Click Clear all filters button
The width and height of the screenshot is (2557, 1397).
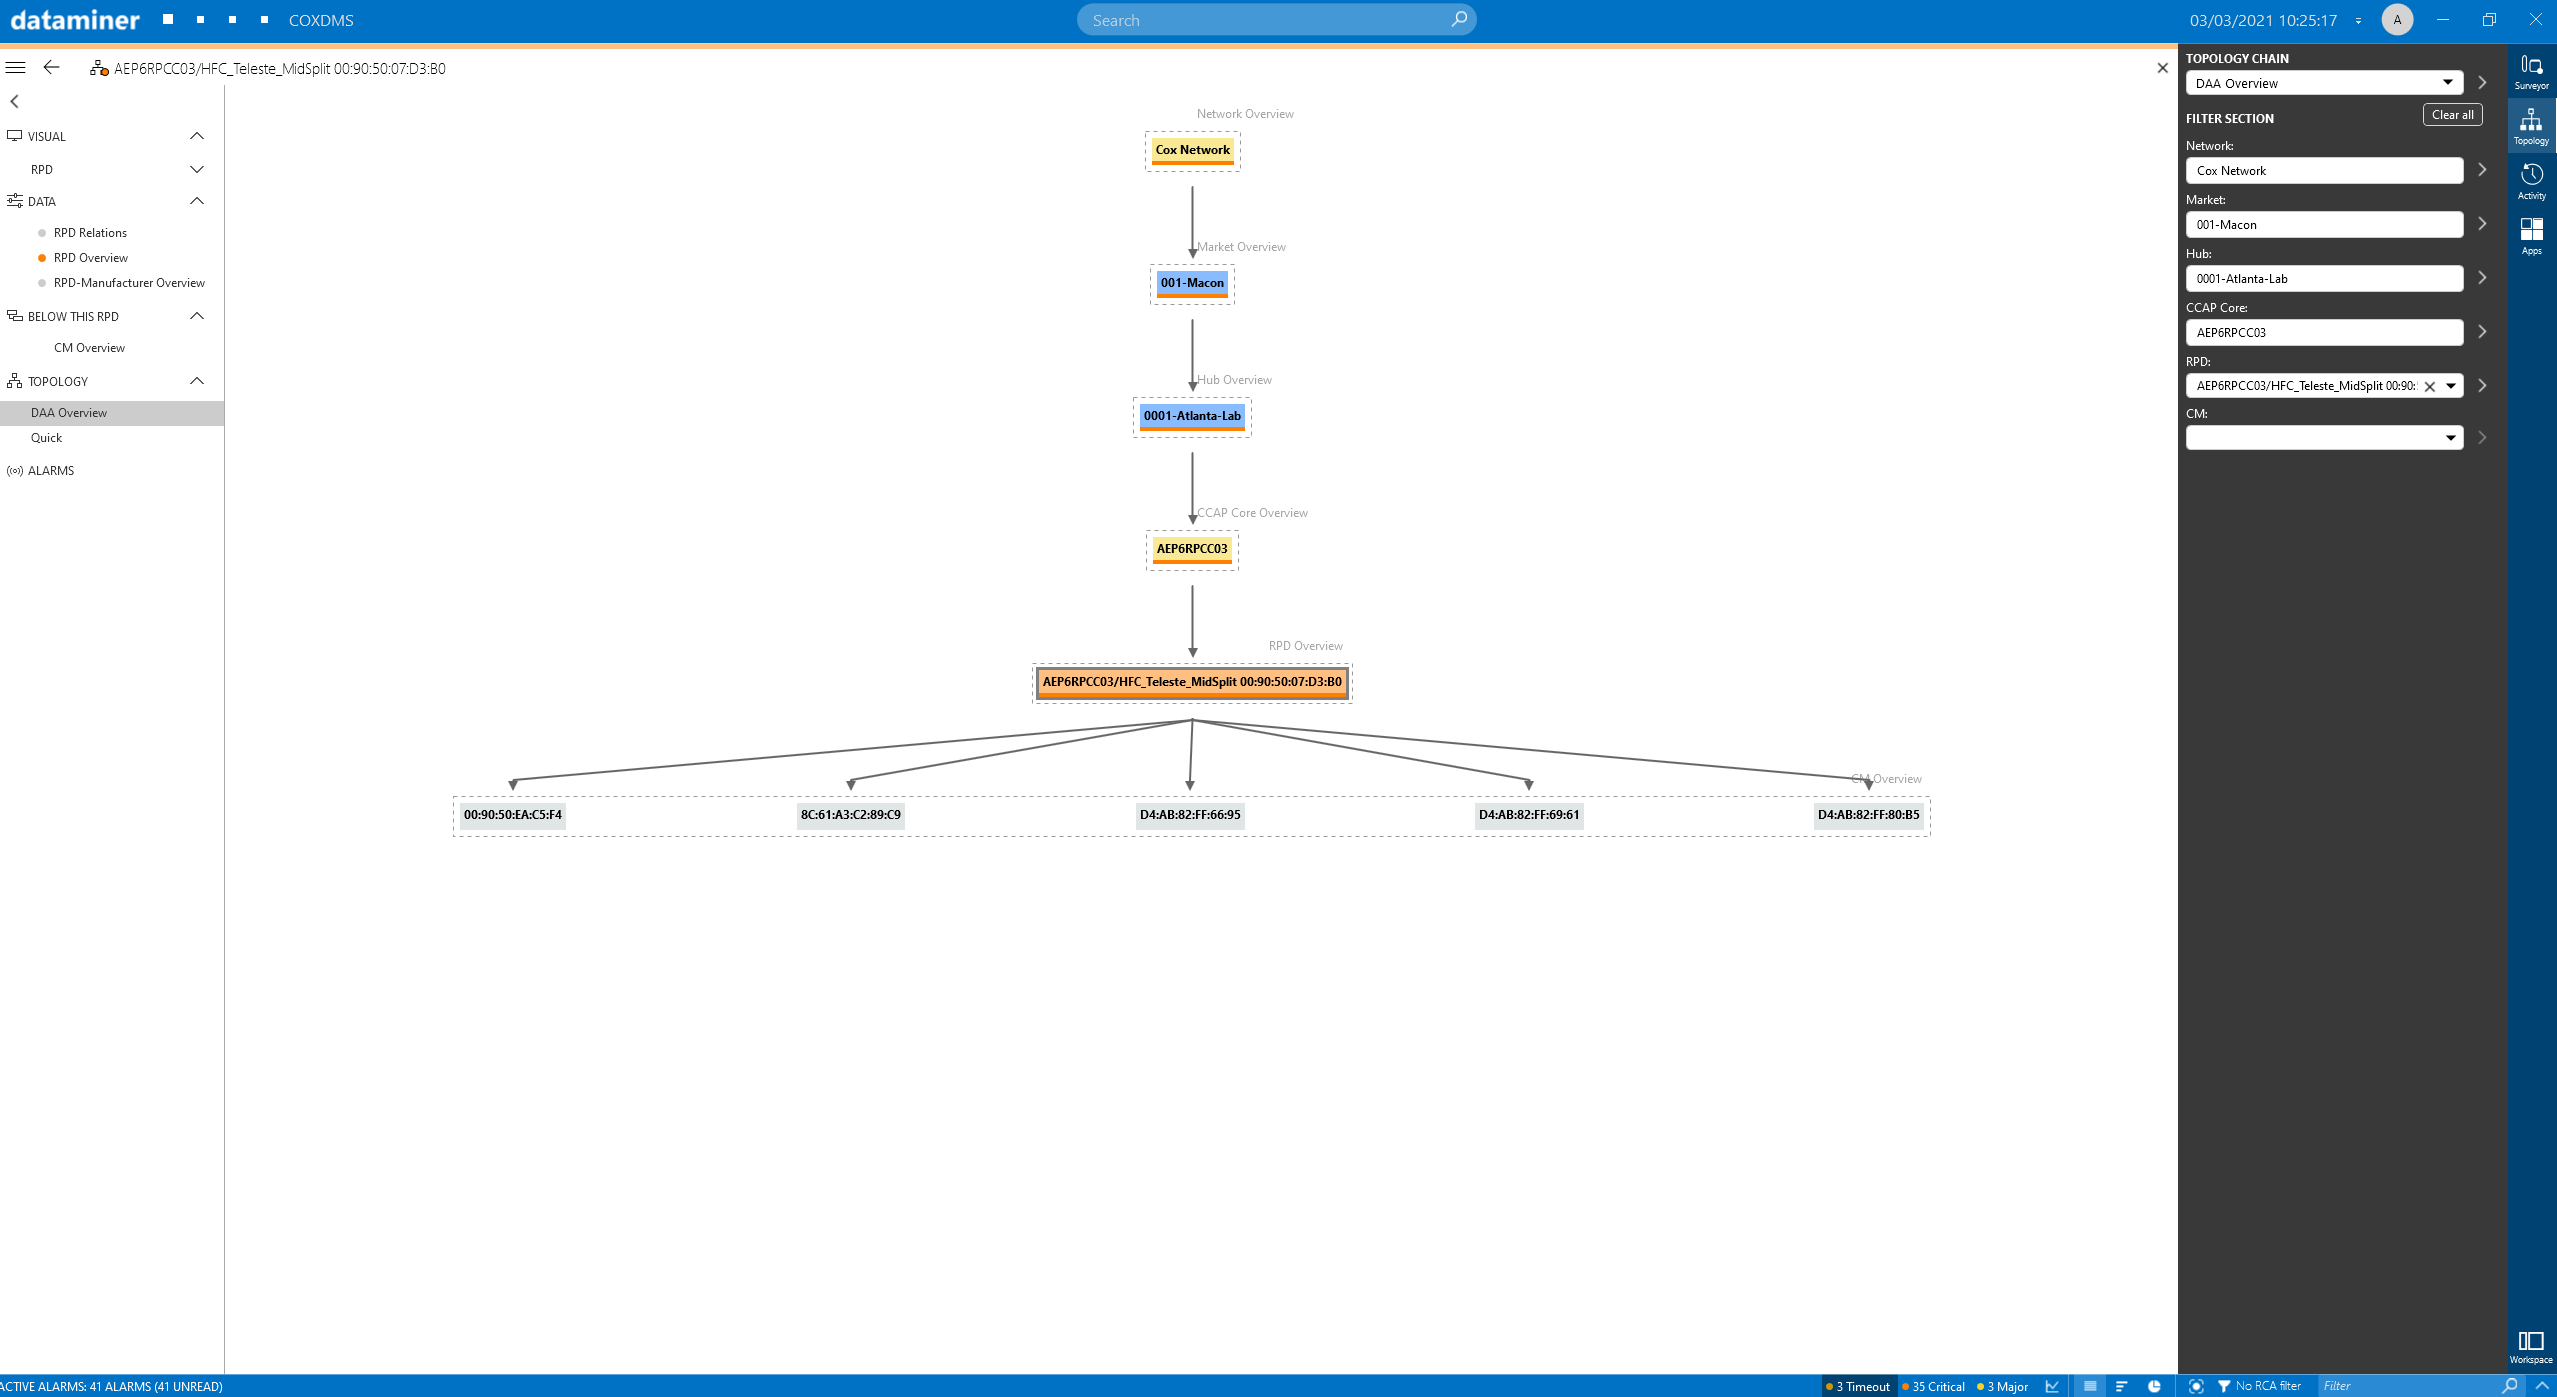pos(2452,114)
